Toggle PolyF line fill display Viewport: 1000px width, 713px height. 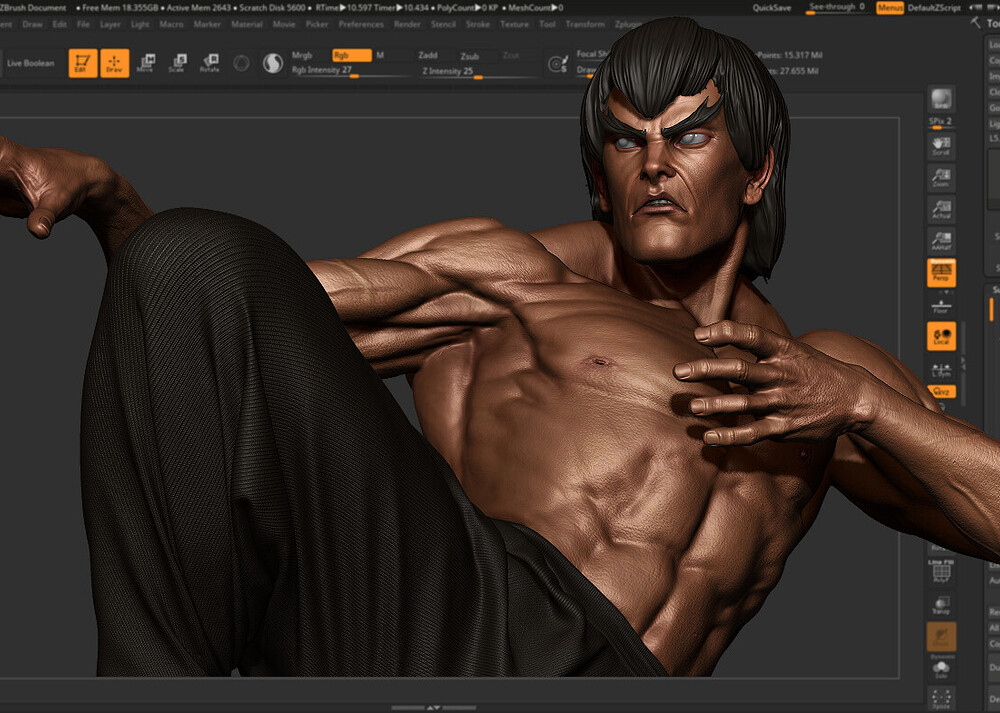coord(941,572)
